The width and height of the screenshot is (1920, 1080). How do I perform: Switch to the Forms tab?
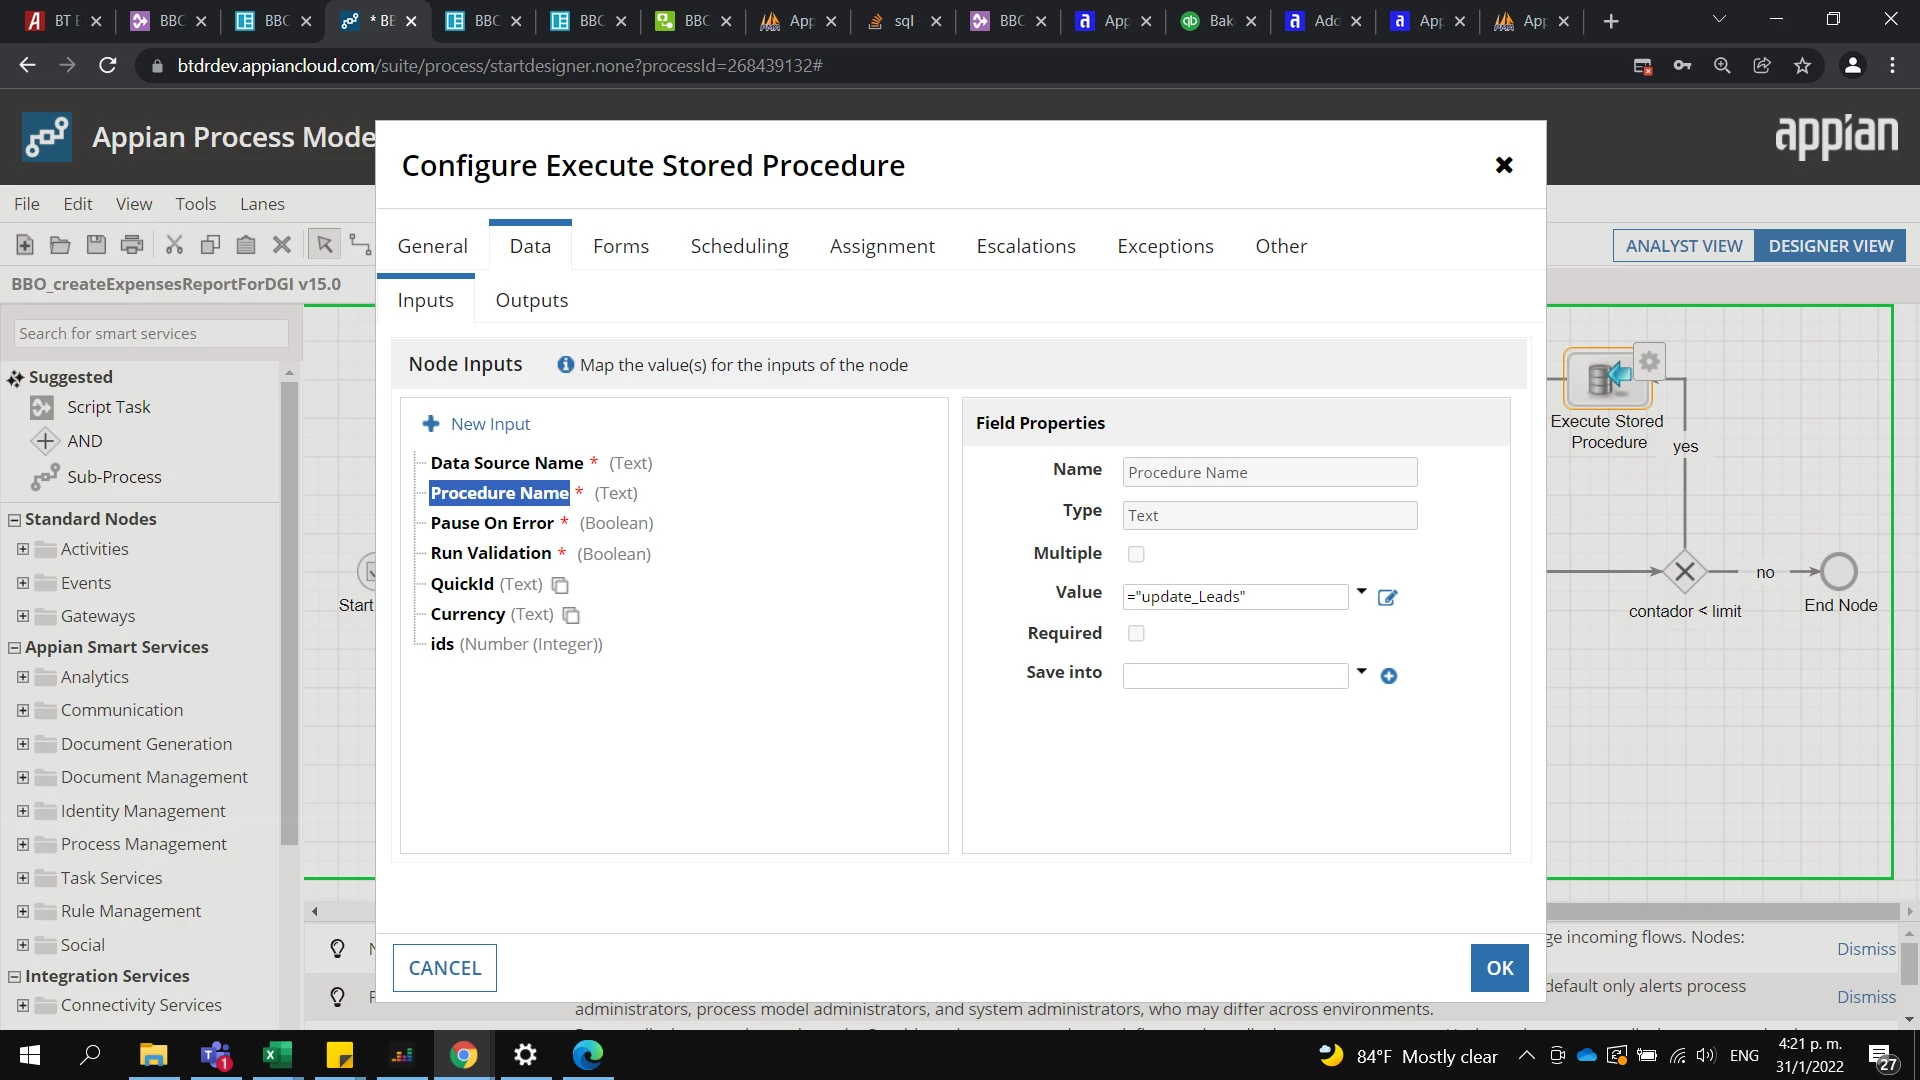click(x=621, y=246)
